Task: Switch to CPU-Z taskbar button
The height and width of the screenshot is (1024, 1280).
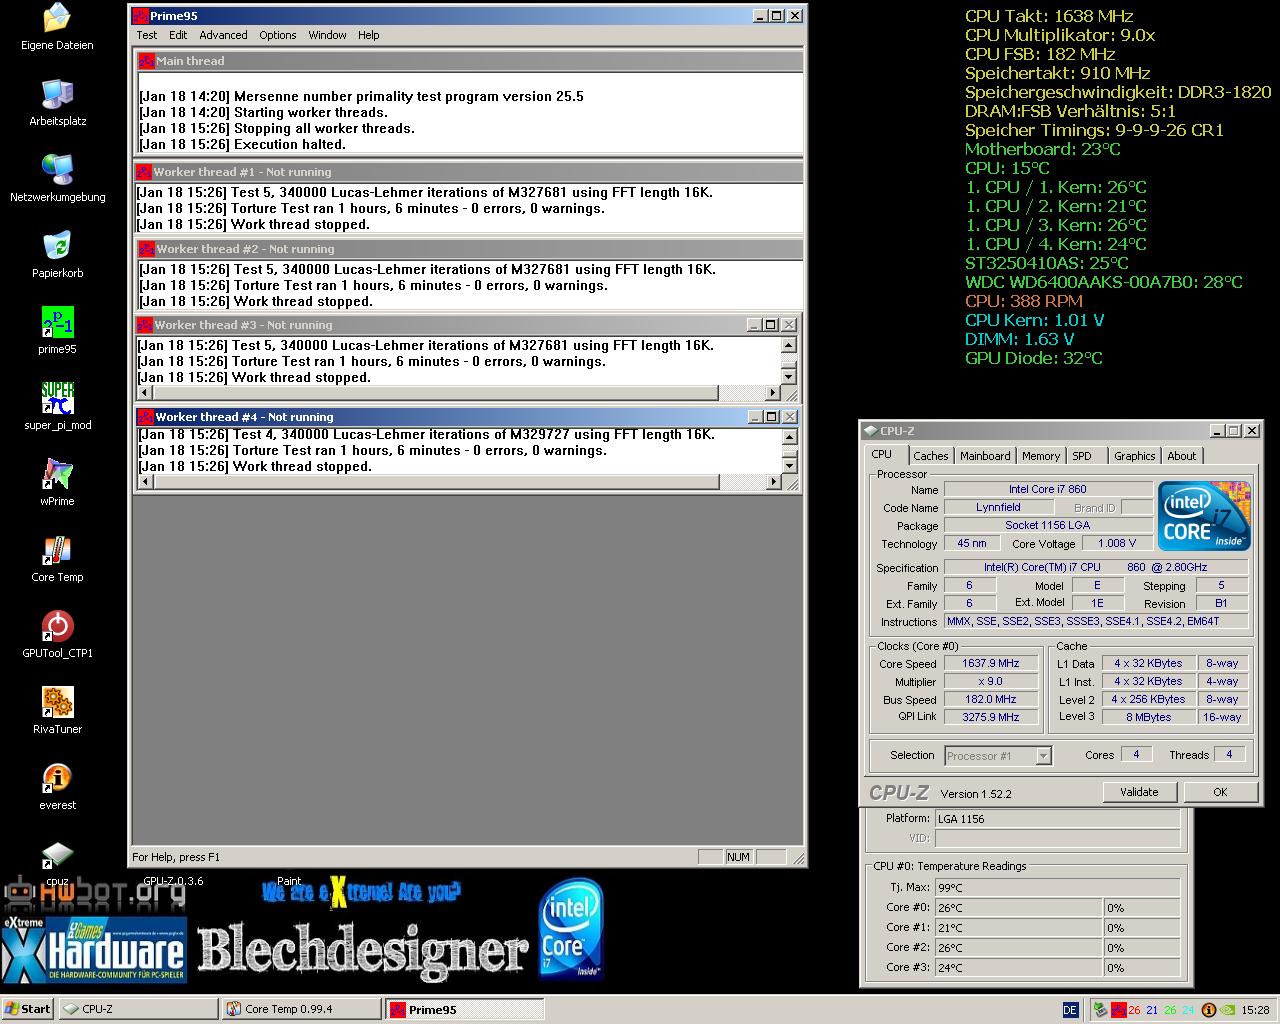Action: tap(138, 1009)
